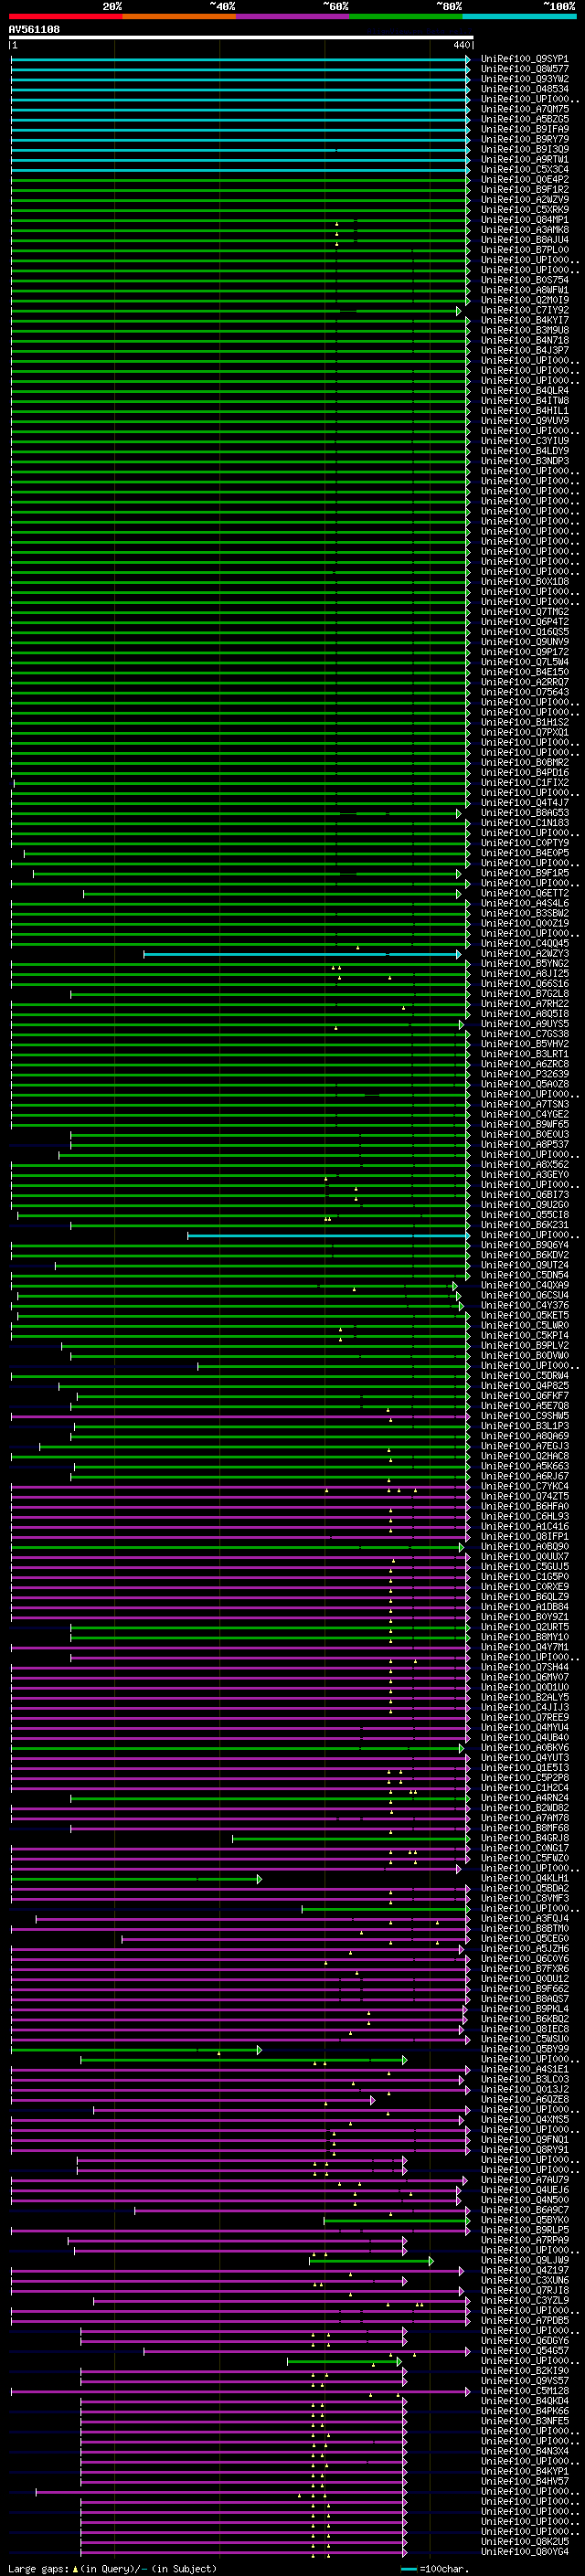Image resolution: width=585 pixels, height=2576 pixels.
Task: Select hit label UniRef100_B6AG53
Action: (525, 812)
